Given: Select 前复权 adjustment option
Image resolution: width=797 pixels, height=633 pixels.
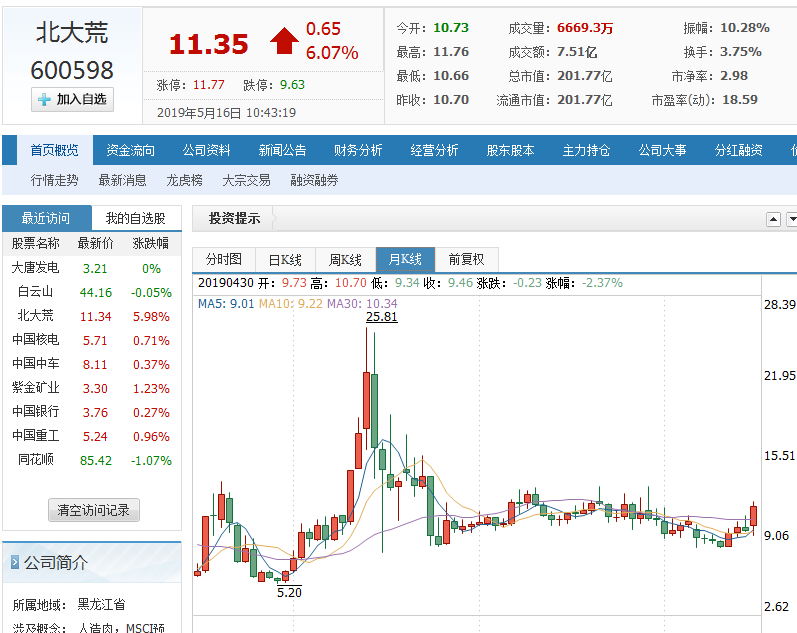Looking at the screenshot, I should pyautogui.click(x=466, y=259).
